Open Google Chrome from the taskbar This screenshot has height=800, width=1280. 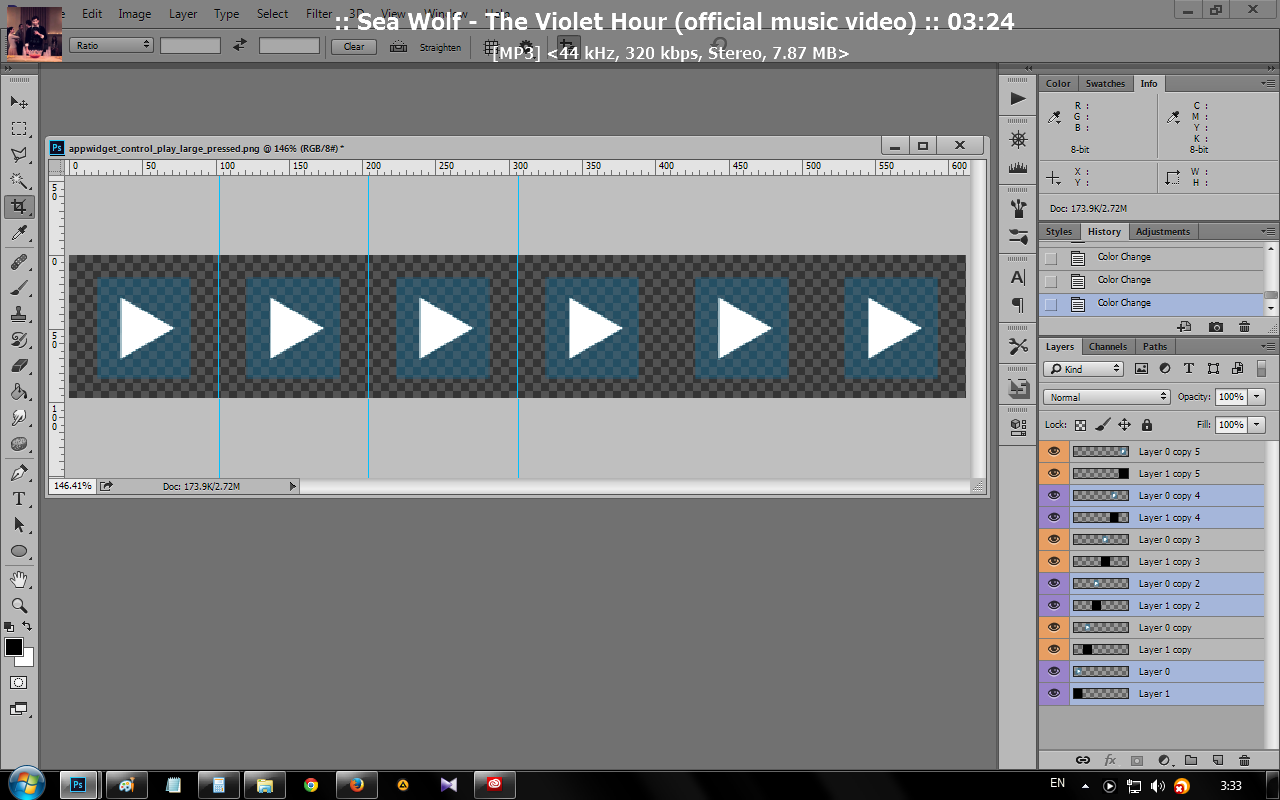point(311,785)
